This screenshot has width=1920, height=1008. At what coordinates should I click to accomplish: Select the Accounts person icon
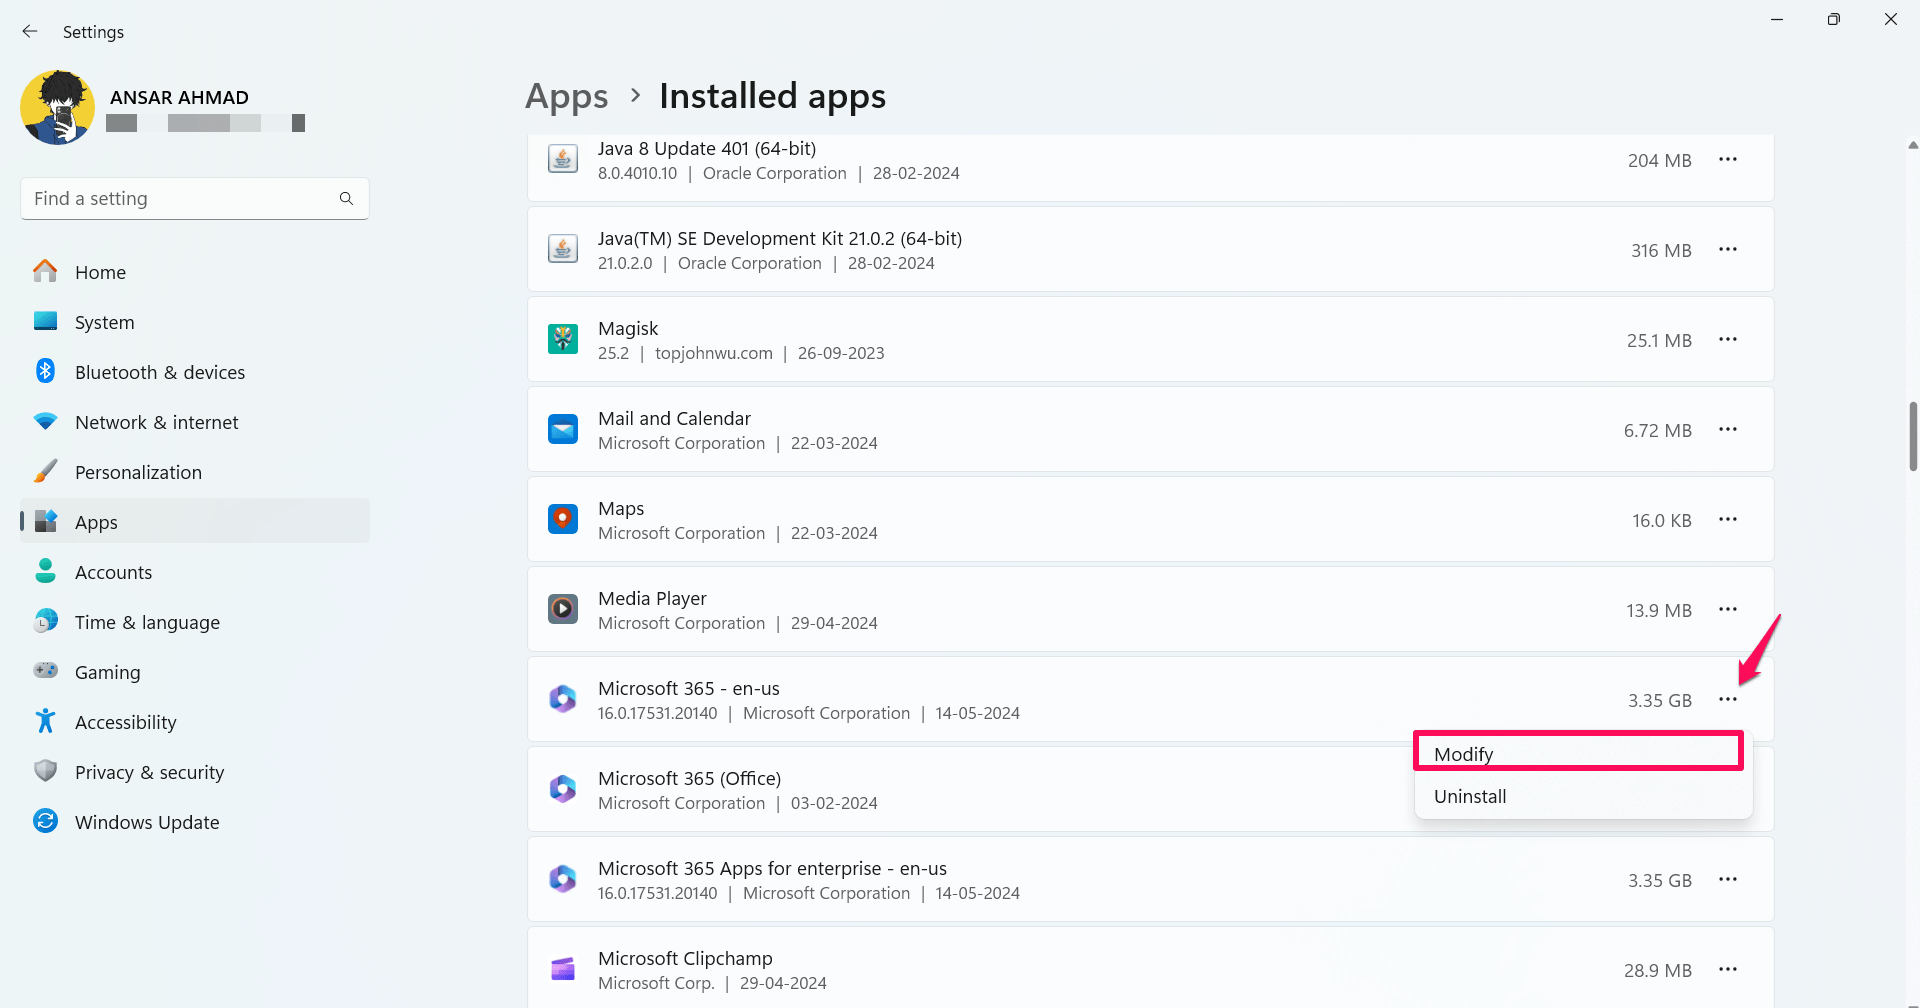click(46, 571)
